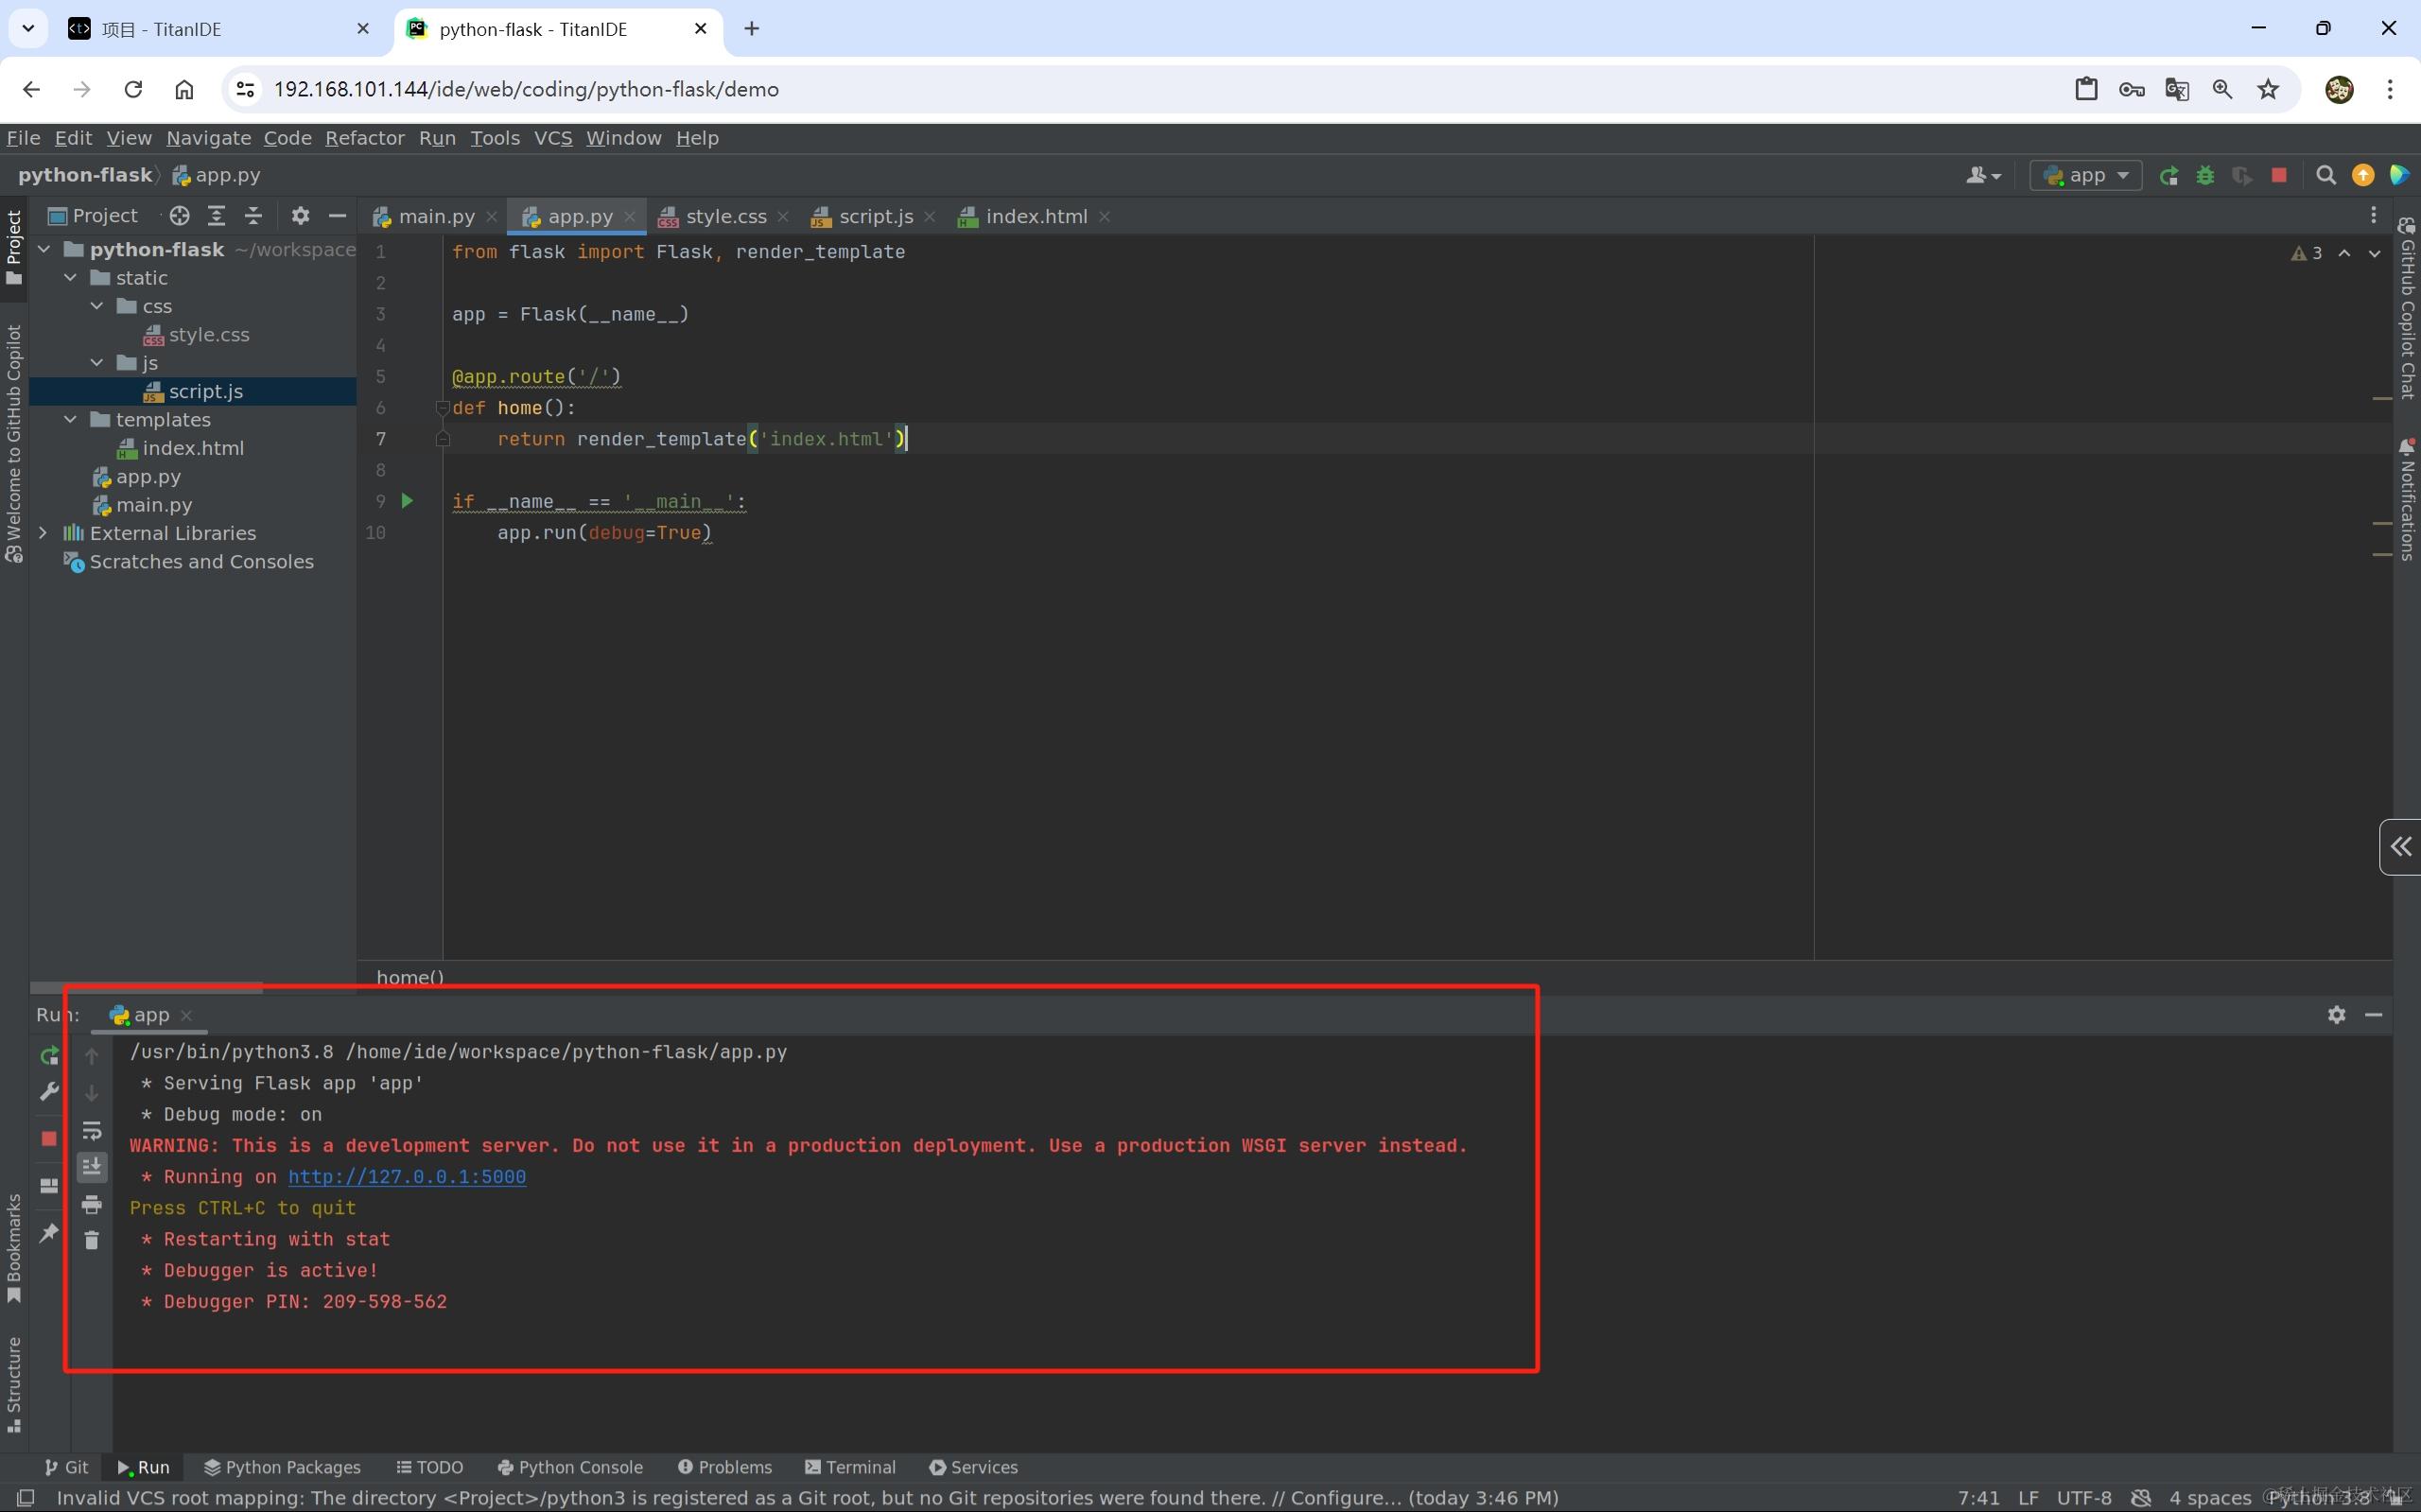Toggle scroll to end in the Run console
Viewport: 2421px width, 1512px height.
tap(92, 1167)
